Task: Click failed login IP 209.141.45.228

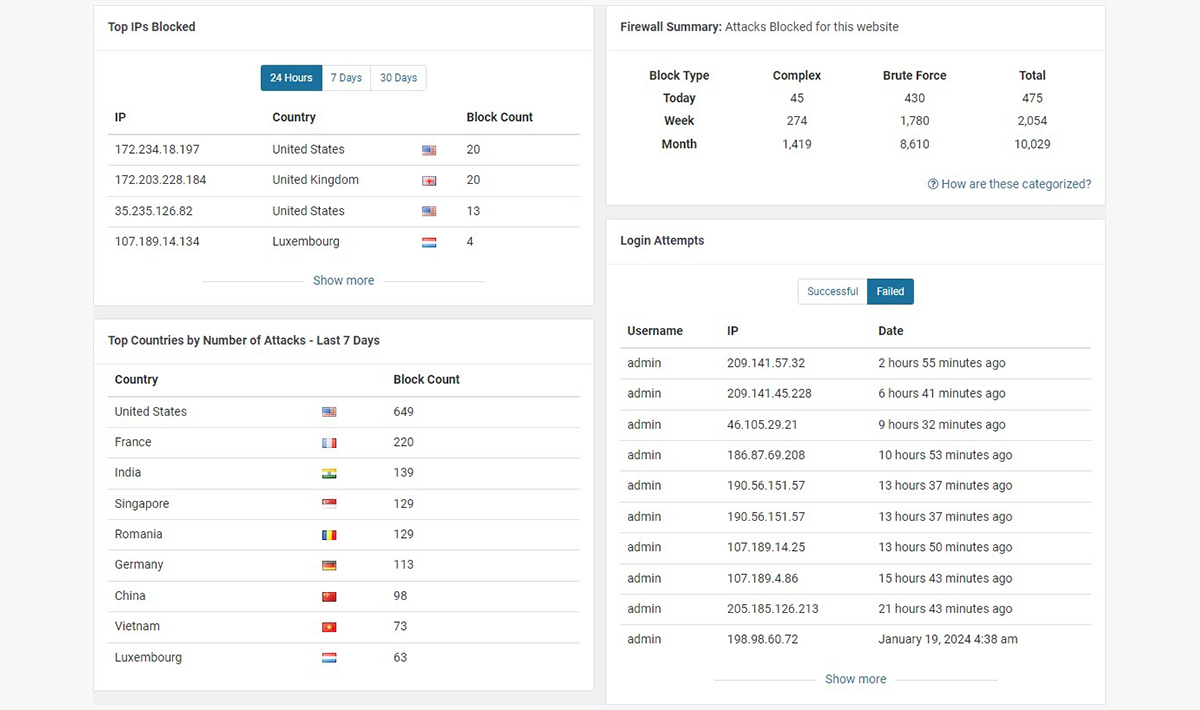Action: click(x=769, y=393)
